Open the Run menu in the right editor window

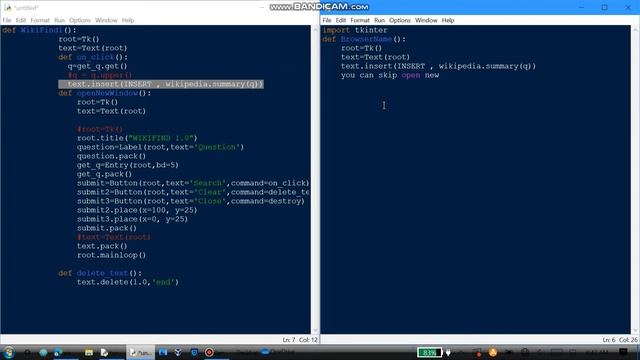pos(380,20)
